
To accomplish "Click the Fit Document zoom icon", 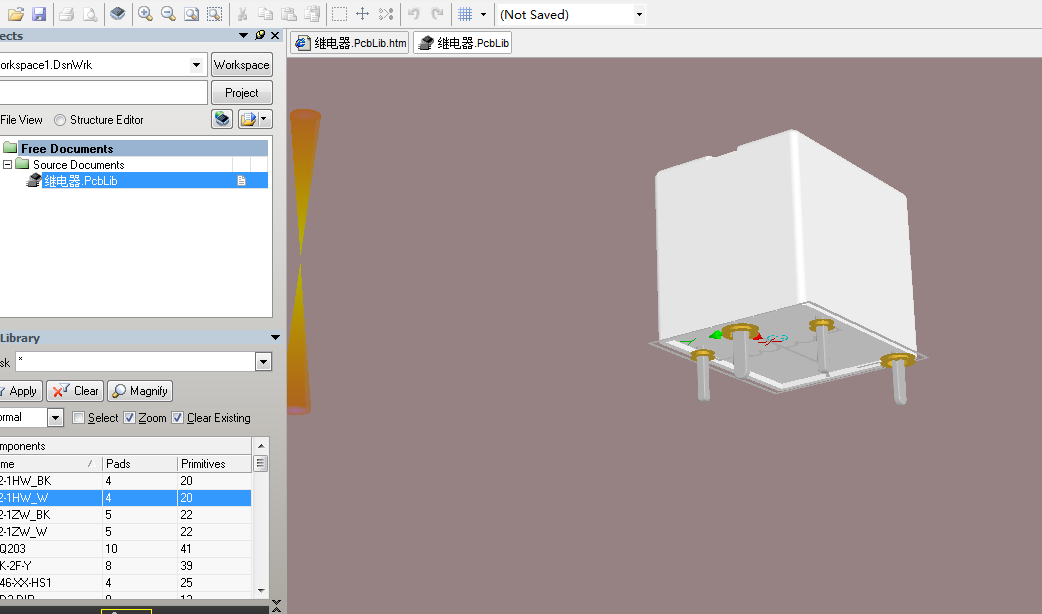I will [191, 14].
